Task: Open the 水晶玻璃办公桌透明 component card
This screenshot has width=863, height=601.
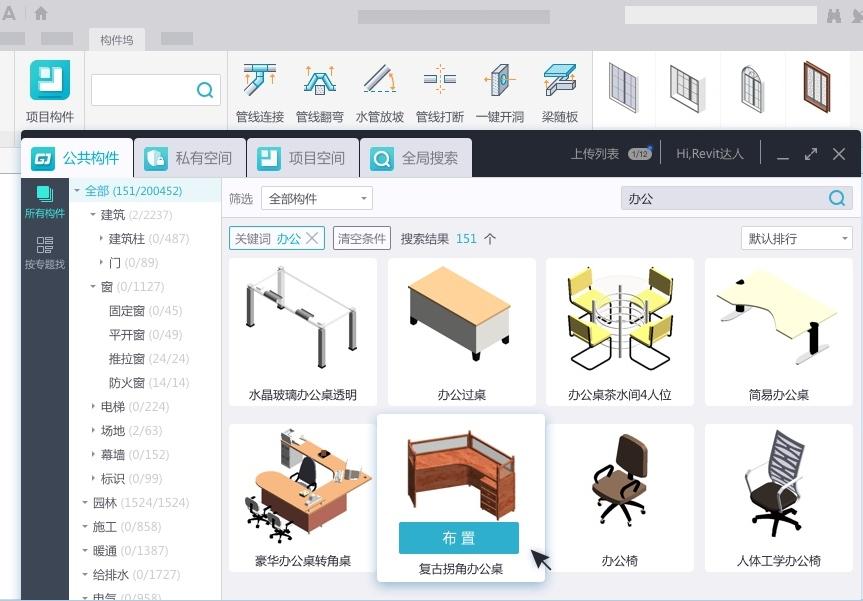Action: click(303, 332)
